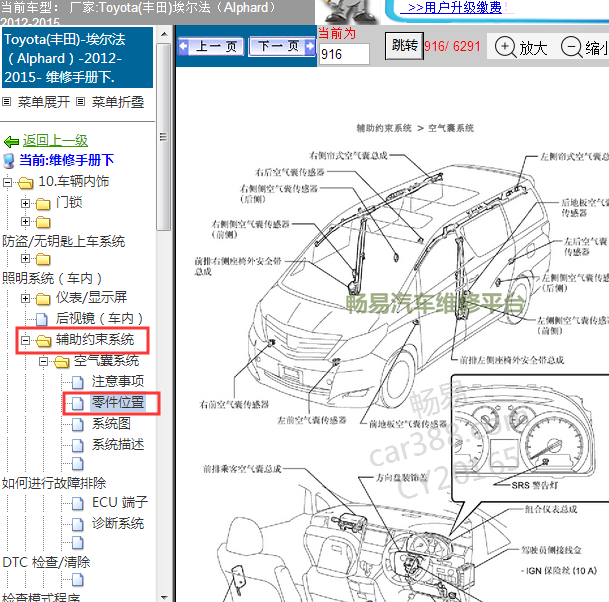Open the 后视镜（车内）document icon
The height and width of the screenshot is (602, 609).
coord(42,319)
